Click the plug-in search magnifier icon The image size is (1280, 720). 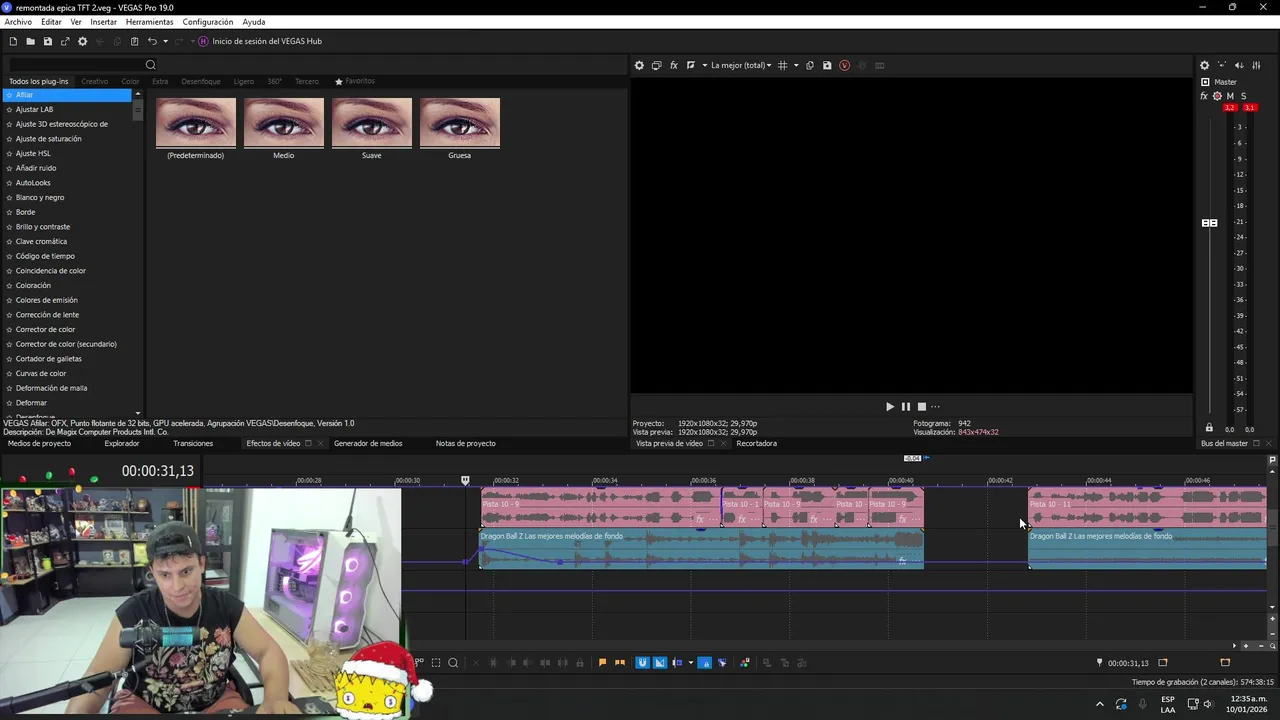click(x=151, y=65)
